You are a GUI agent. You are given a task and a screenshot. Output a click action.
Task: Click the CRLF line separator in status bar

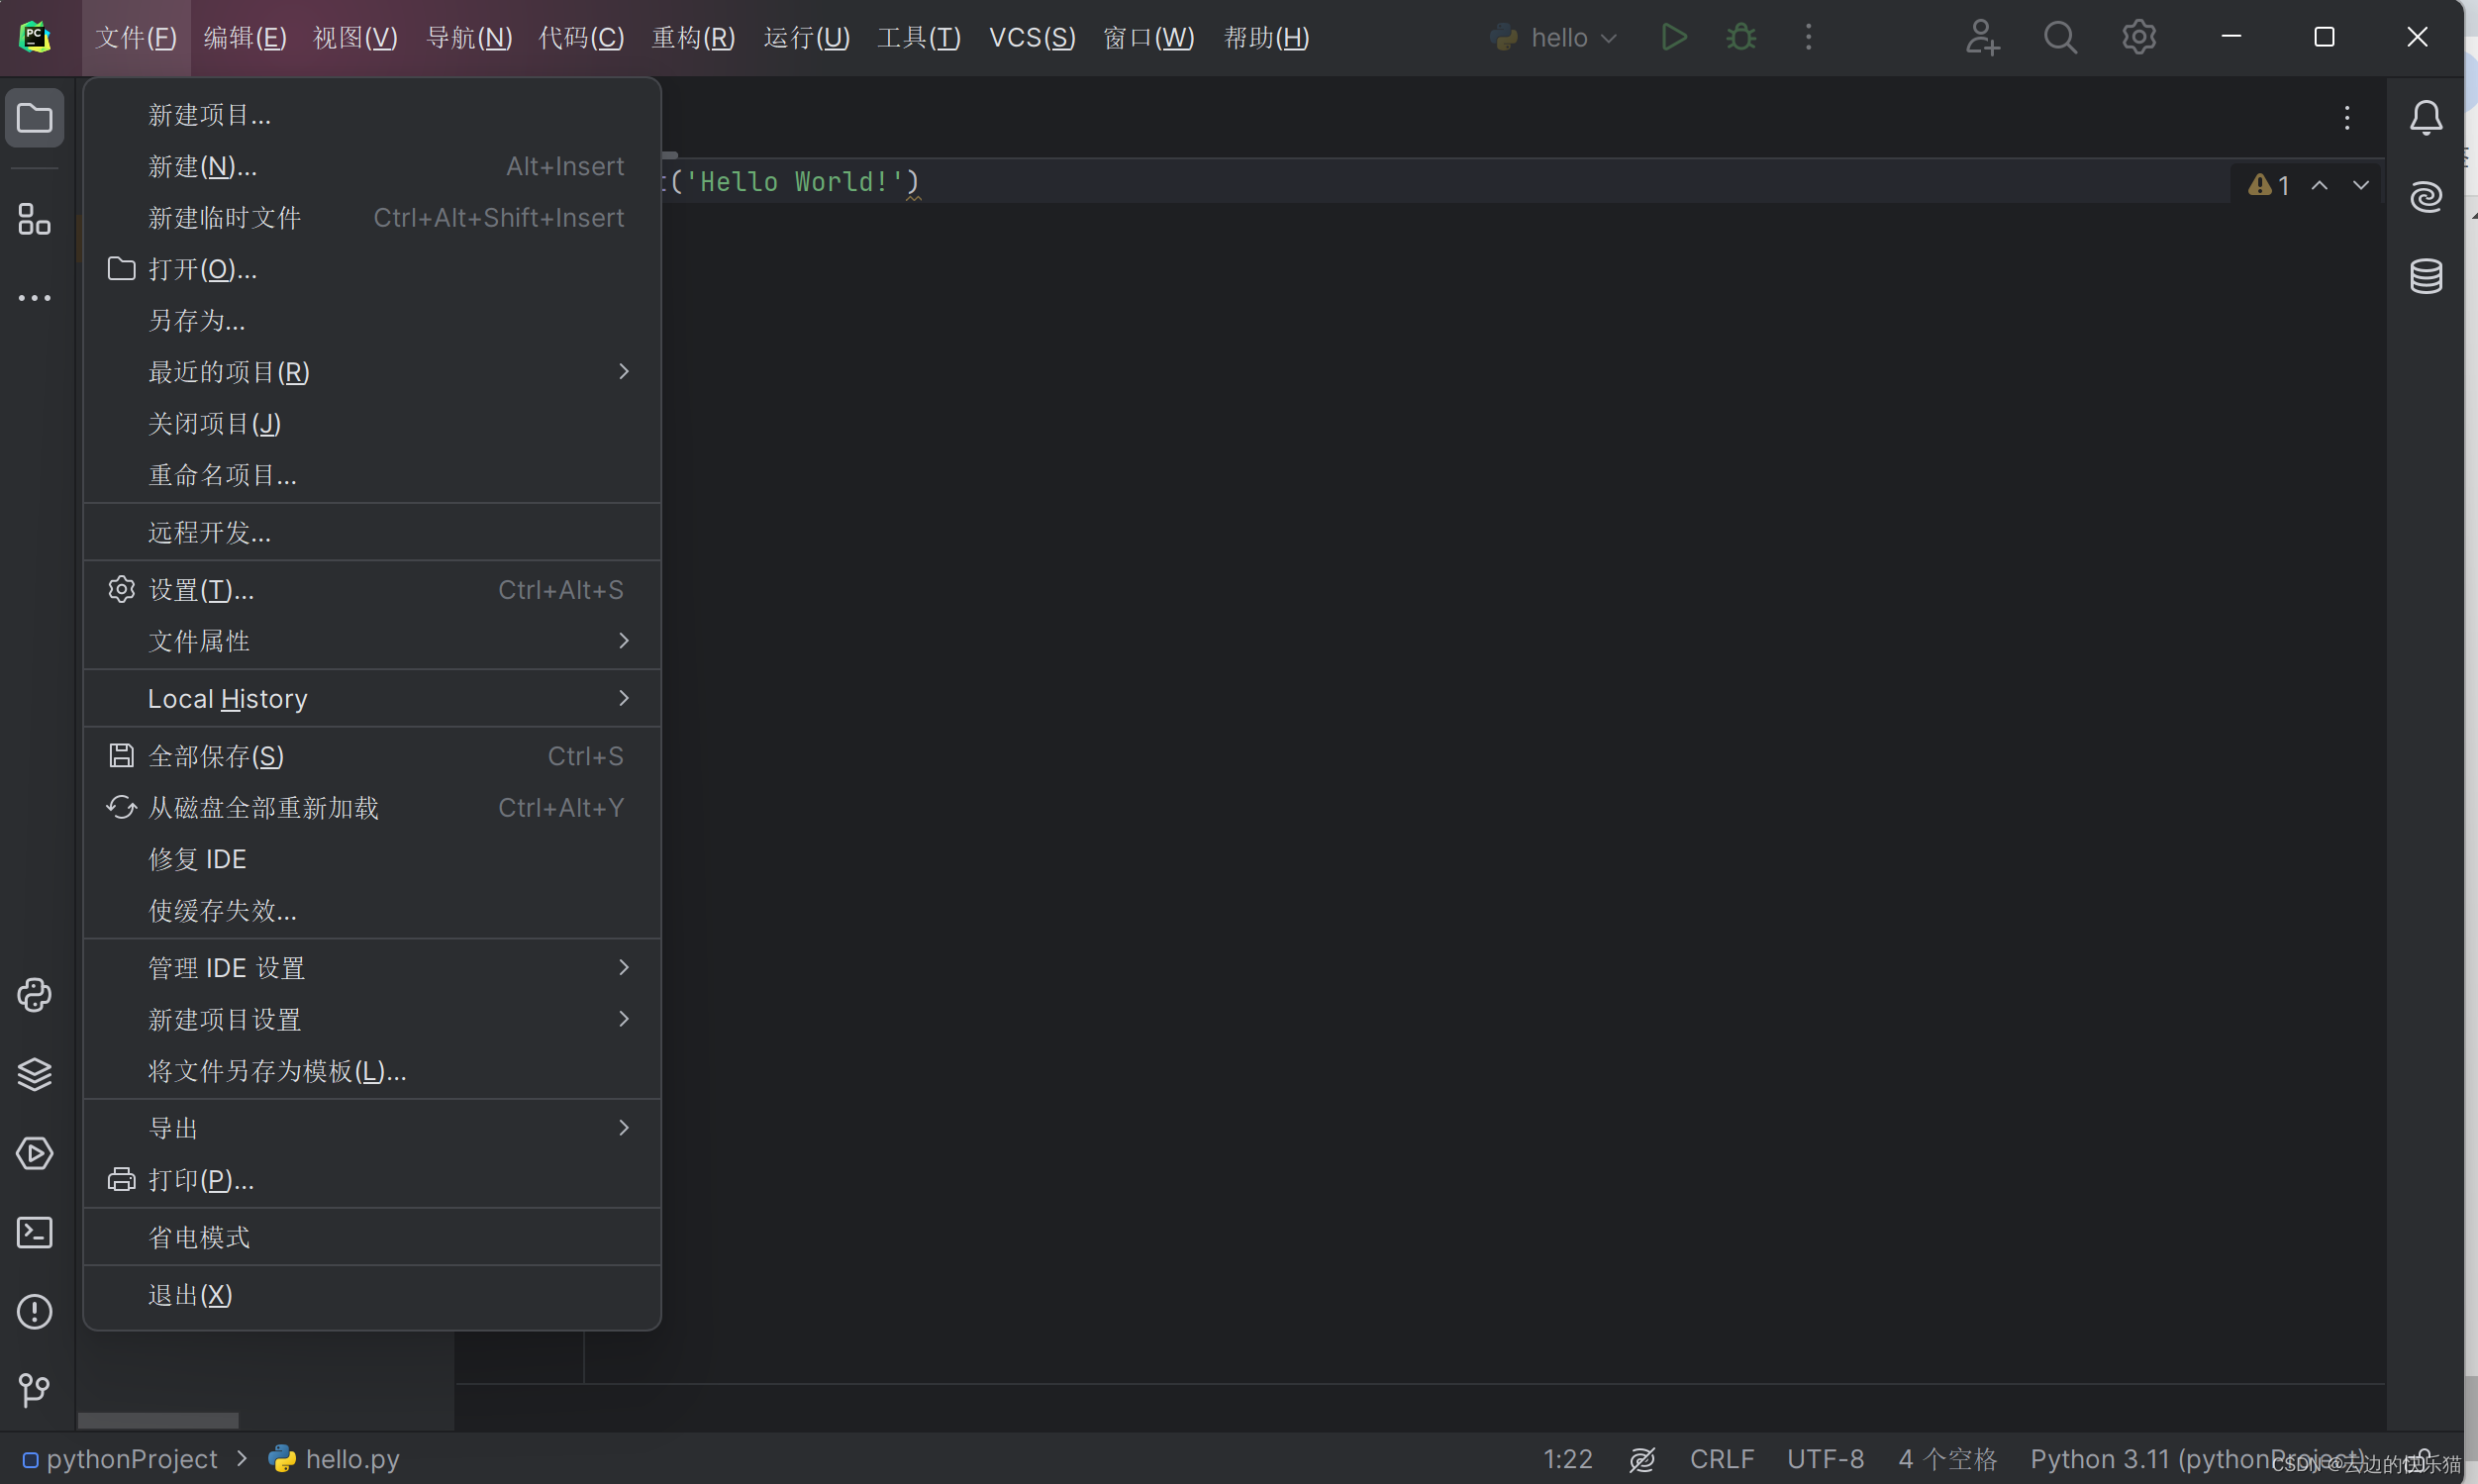1721,1459
